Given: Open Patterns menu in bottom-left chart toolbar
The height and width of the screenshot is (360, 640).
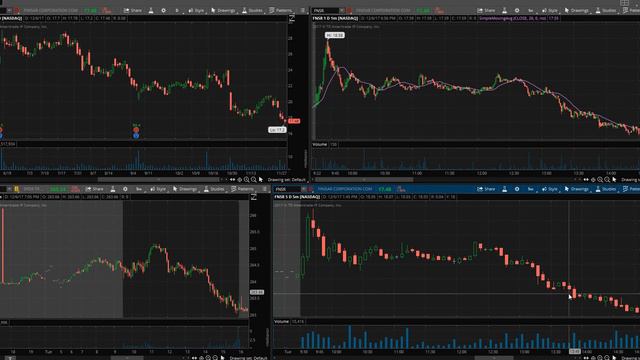Looking at the screenshot, I should pyautogui.click(x=242, y=189).
